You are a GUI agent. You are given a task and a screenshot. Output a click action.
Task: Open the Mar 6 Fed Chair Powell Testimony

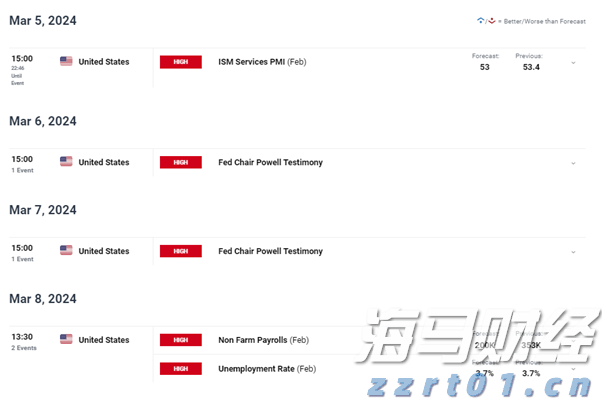coord(270,162)
